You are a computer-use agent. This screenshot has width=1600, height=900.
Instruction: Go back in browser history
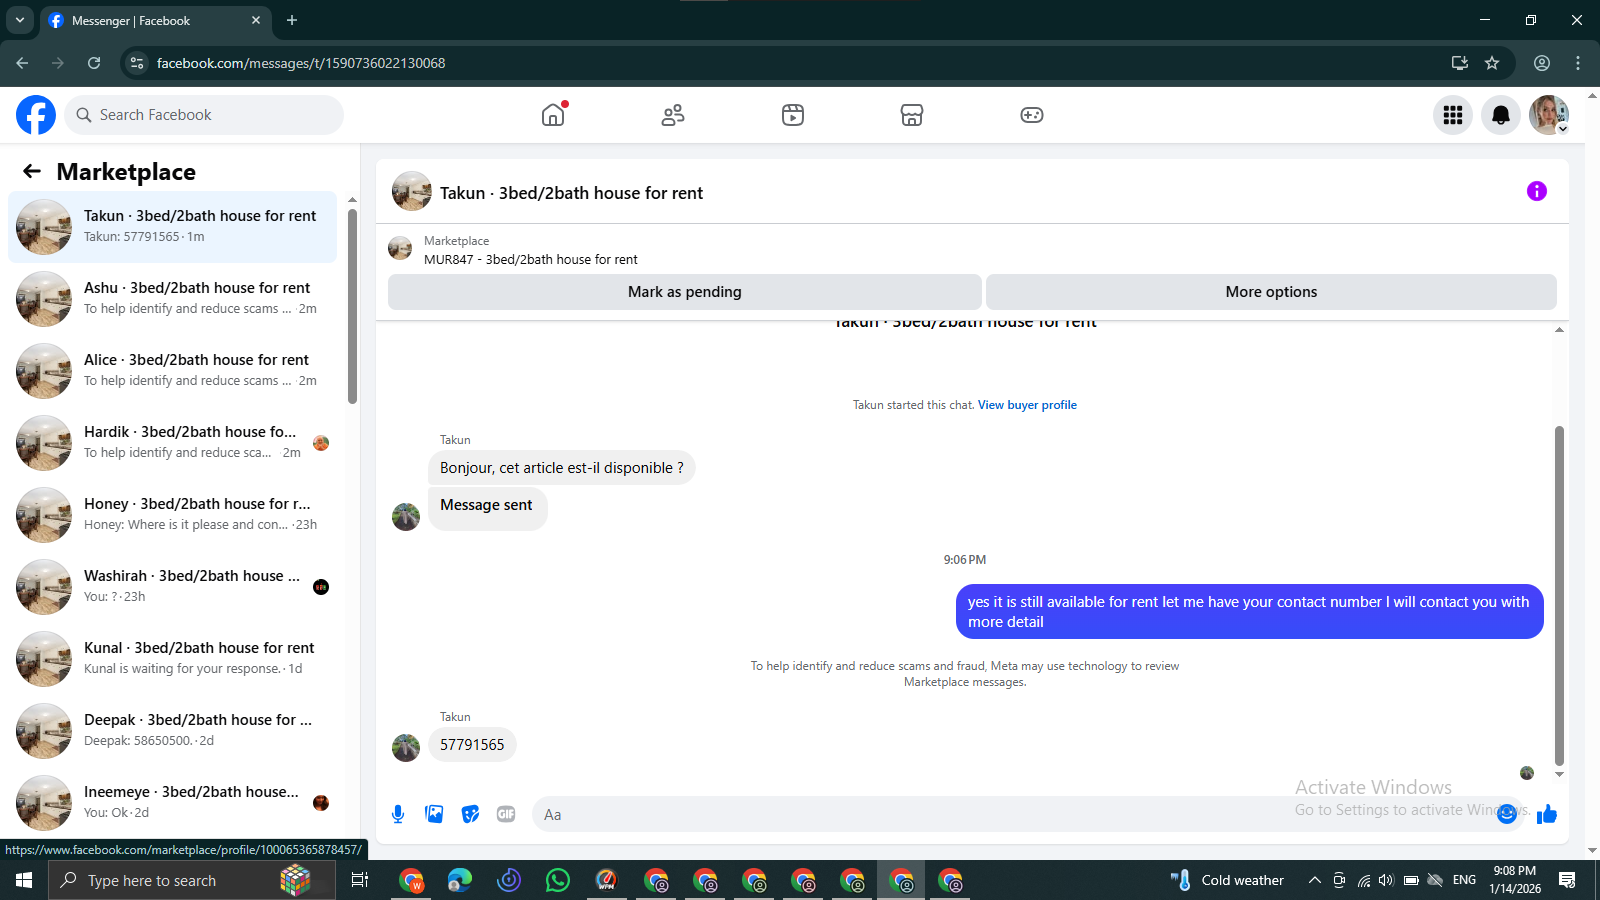[22, 63]
